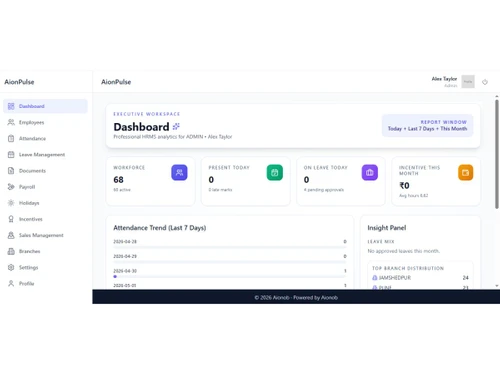Viewport: 500px width, 375px height.
Task: Click the Present Today card value
Action: (x=211, y=180)
